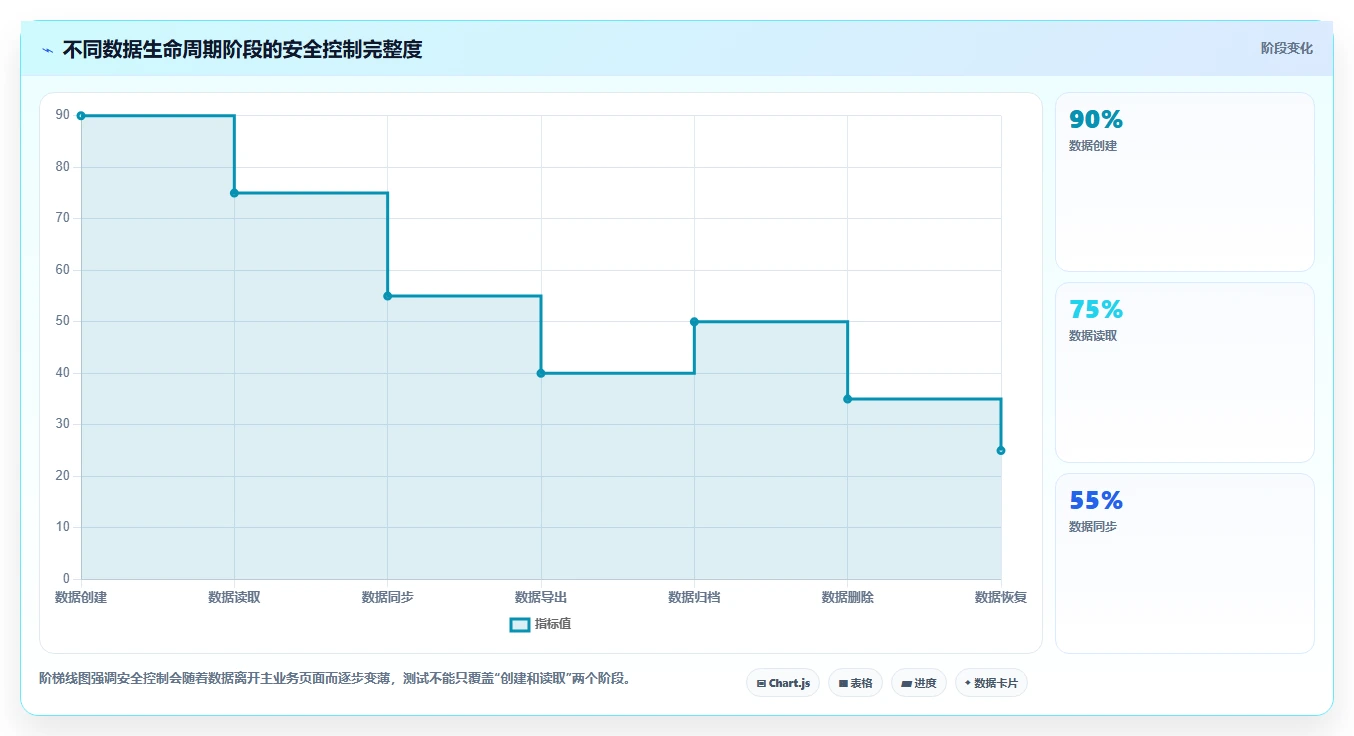Toggle the 指标值 legend swatch

pyautogui.click(x=520, y=625)
